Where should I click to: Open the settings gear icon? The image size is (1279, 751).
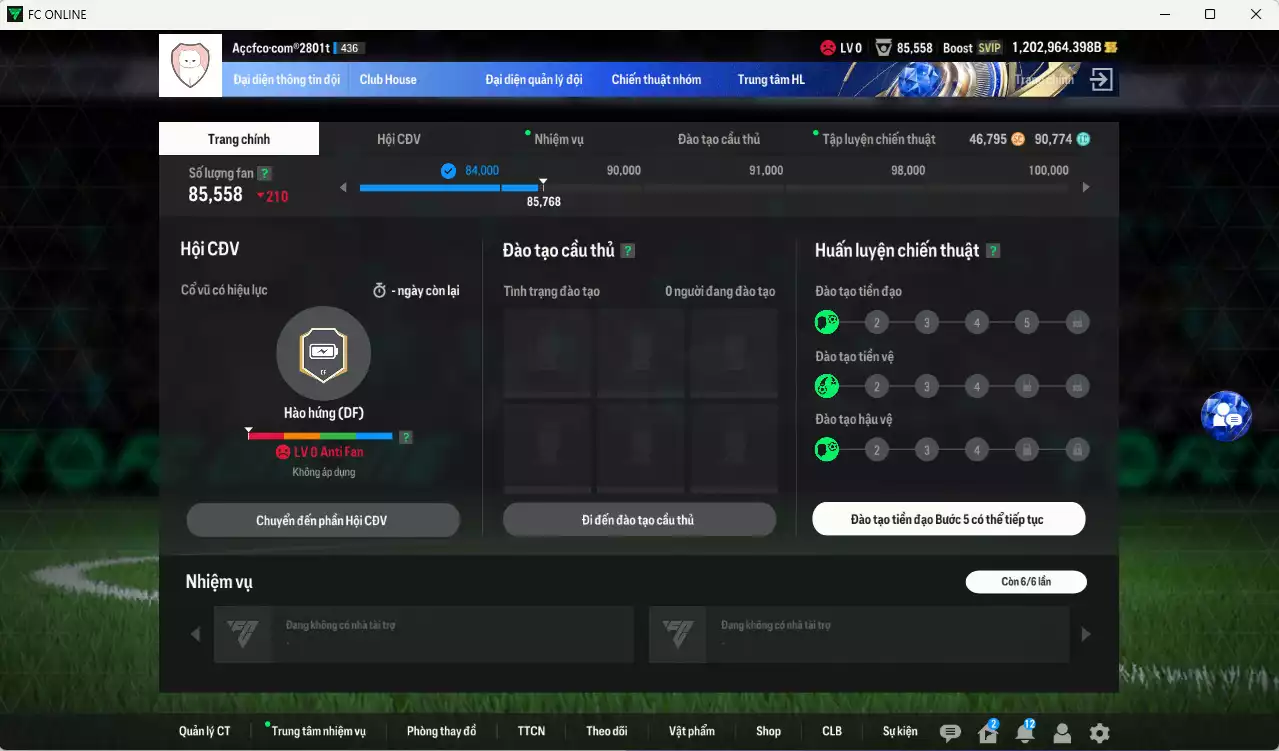click(1099, 733)
